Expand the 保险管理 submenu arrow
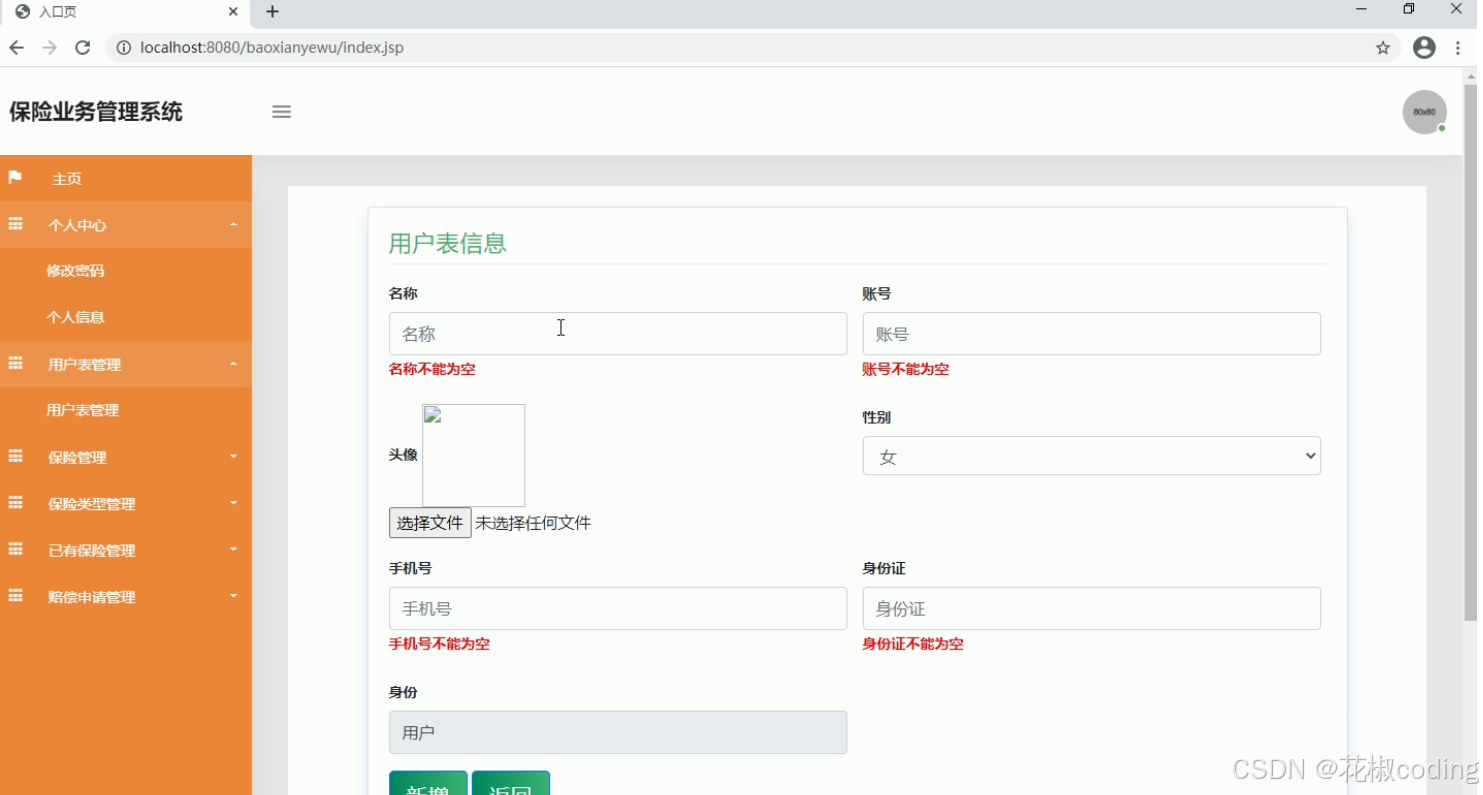Image resolution: width=1483 pixels, height=795 pixels. 233,456
